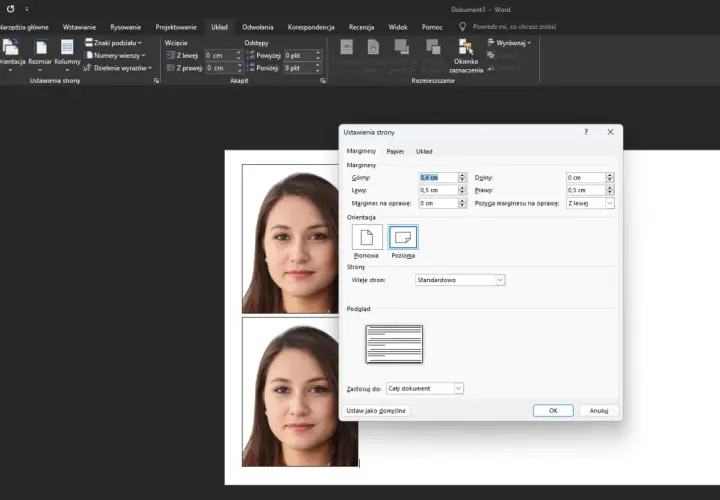Switch to Widok ribbon tab
Screen dimensions: 720x500
coord(398,27)
